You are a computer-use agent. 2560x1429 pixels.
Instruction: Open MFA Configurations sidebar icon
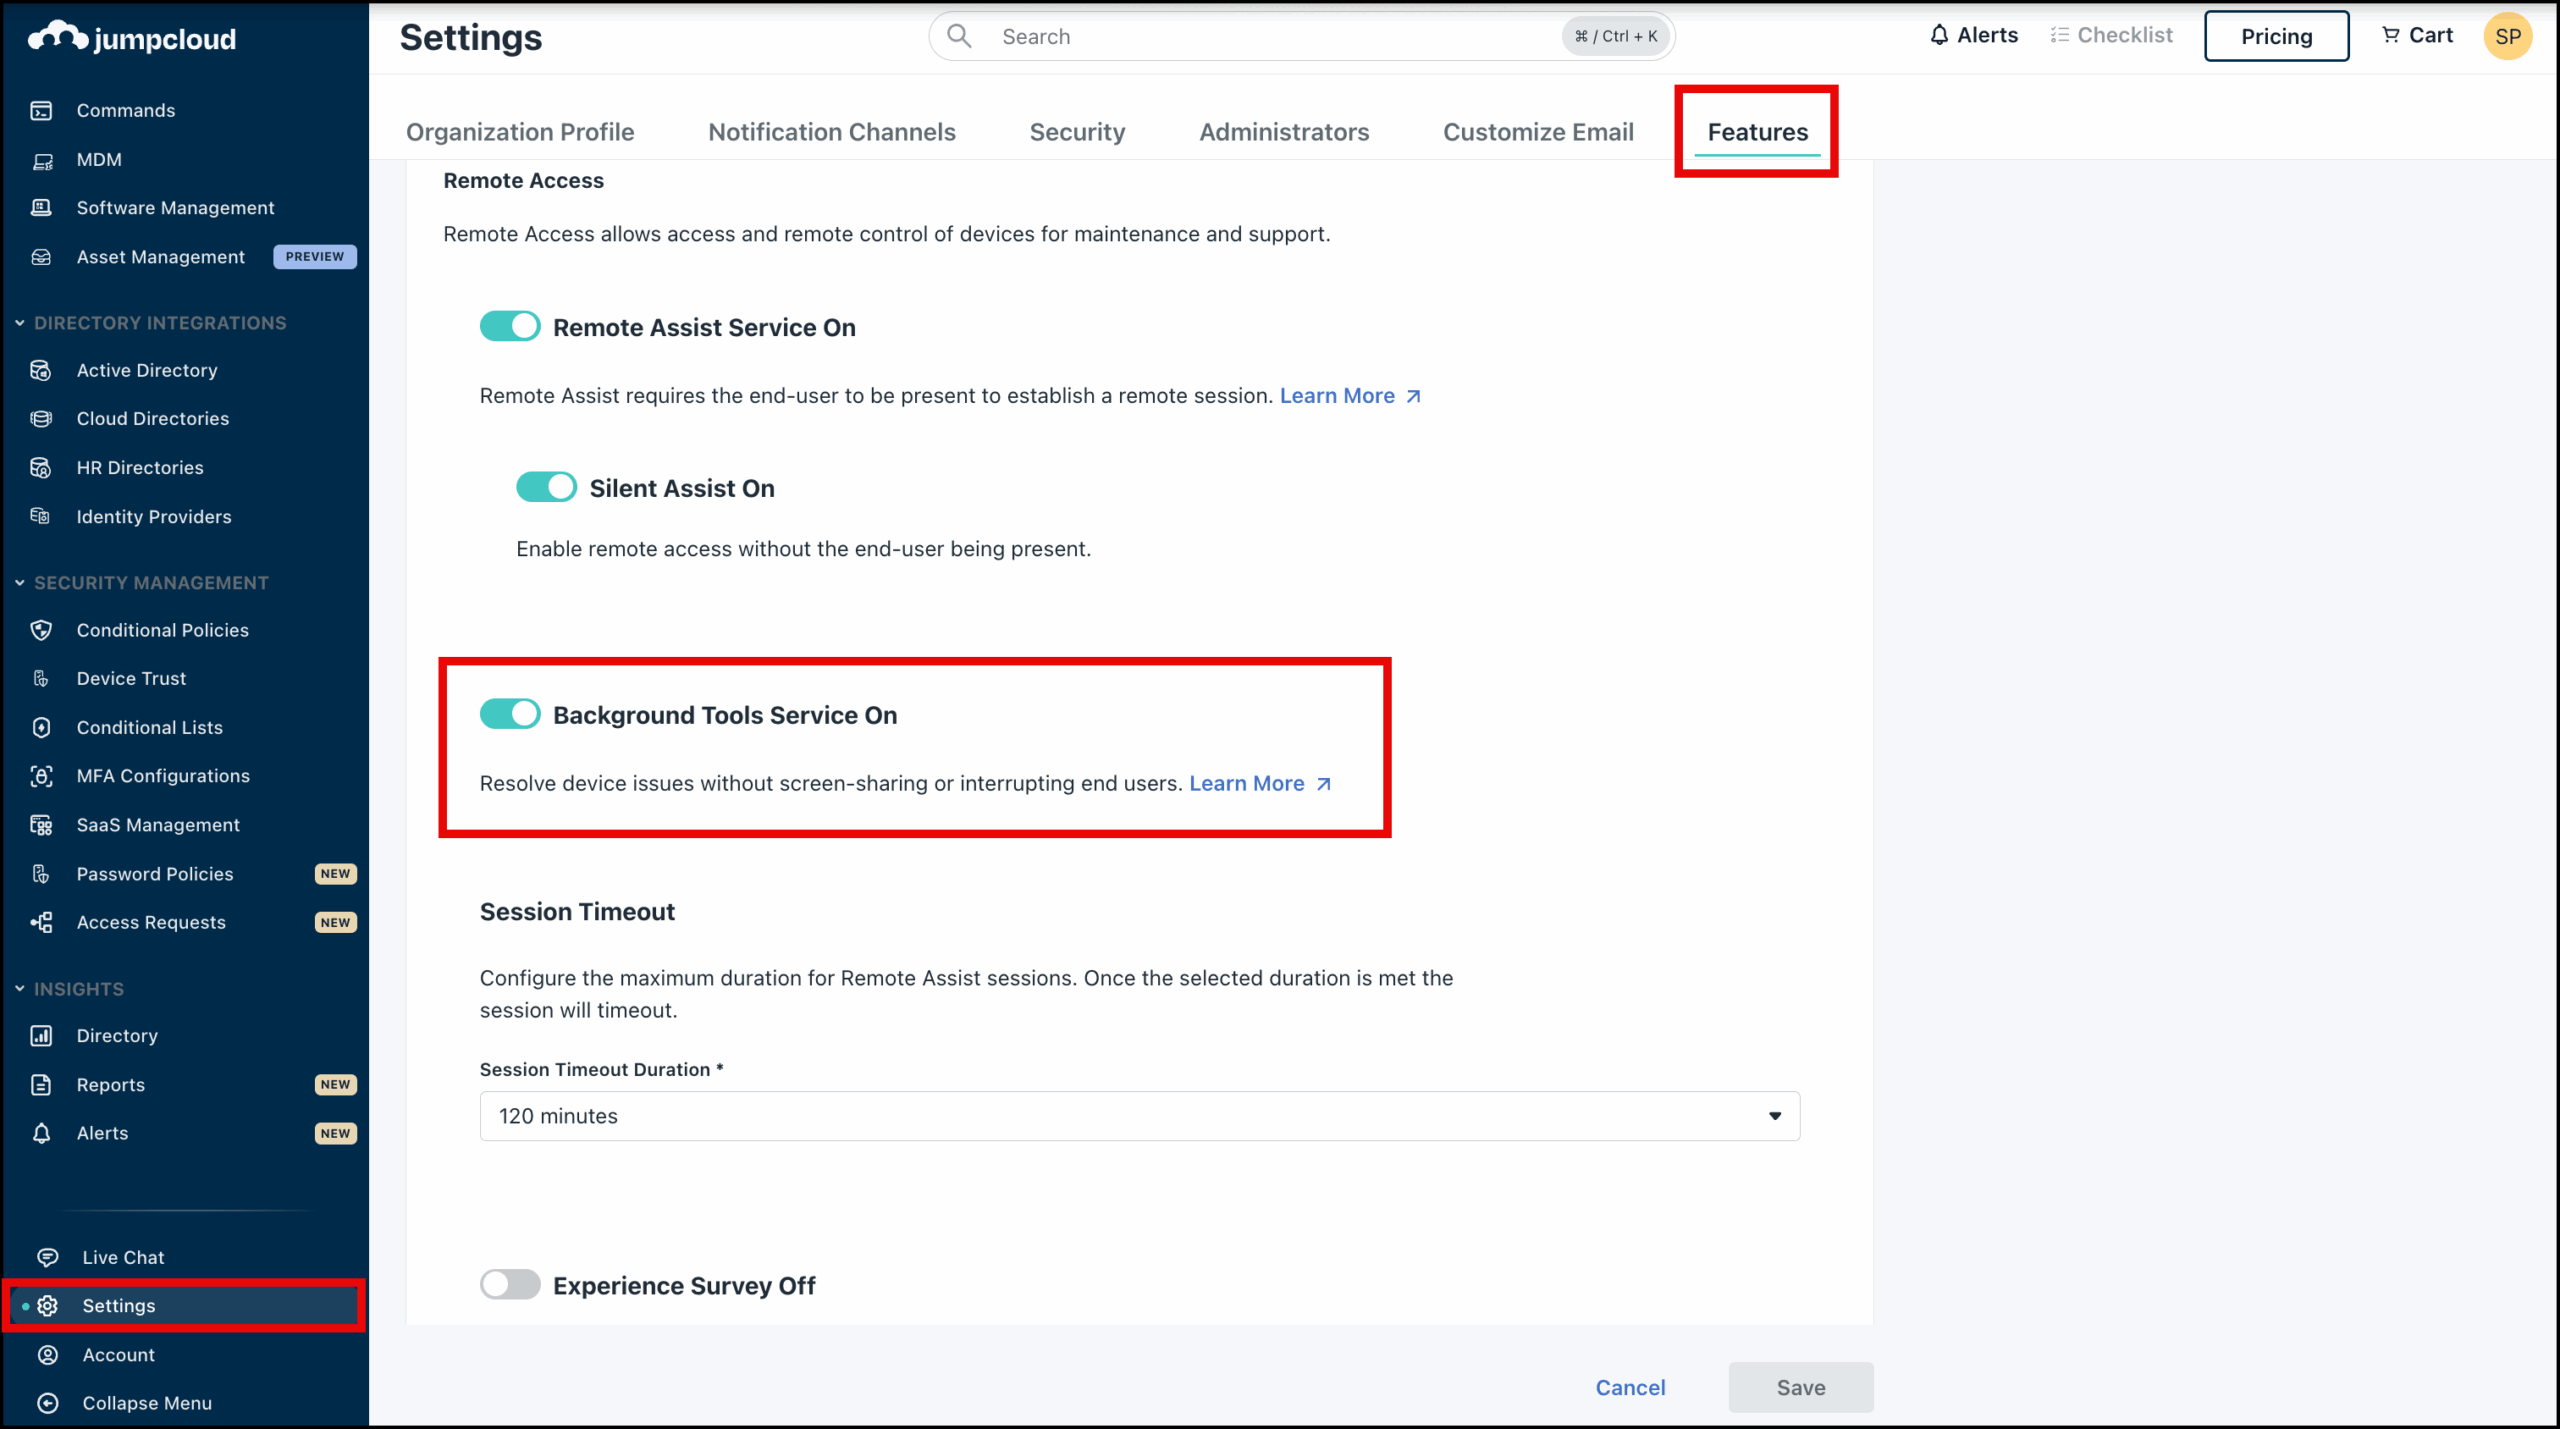(x=41, y=776)
